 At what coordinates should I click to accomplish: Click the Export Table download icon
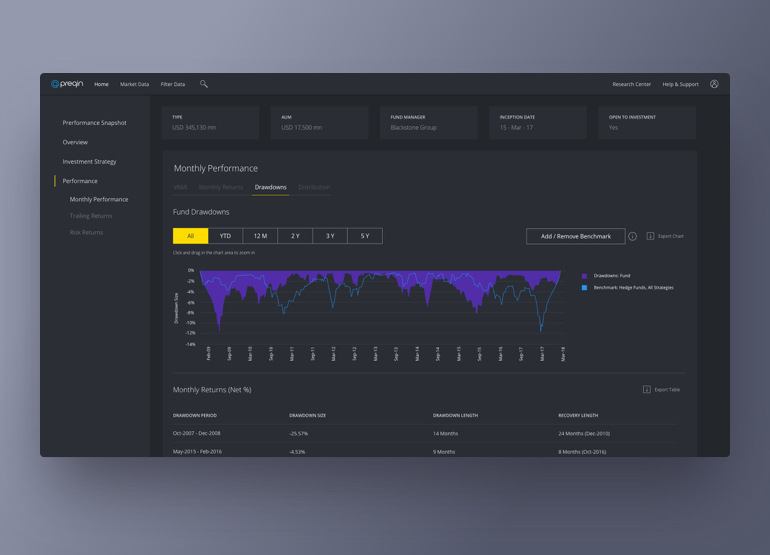647,389
